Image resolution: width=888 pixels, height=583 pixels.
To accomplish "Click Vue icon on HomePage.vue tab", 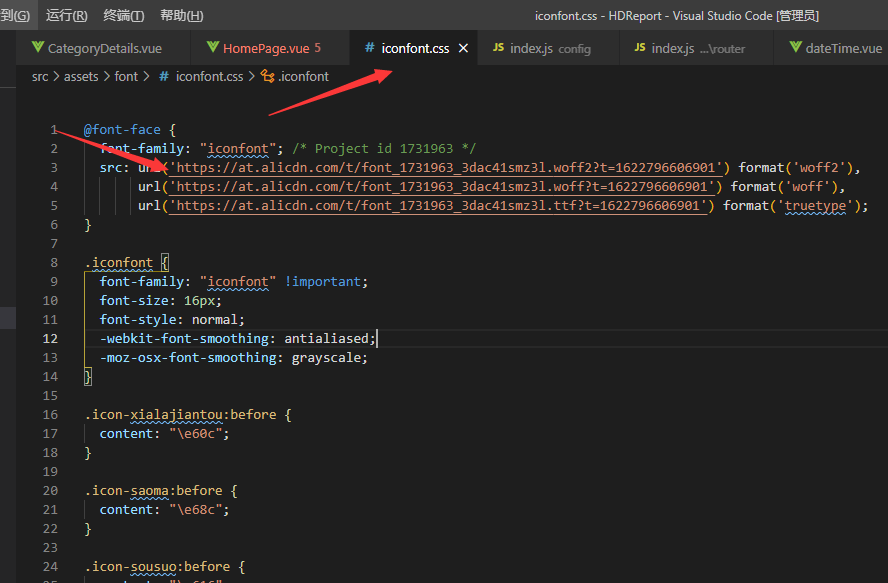I will pyautogui.click(x=213, y=47).
